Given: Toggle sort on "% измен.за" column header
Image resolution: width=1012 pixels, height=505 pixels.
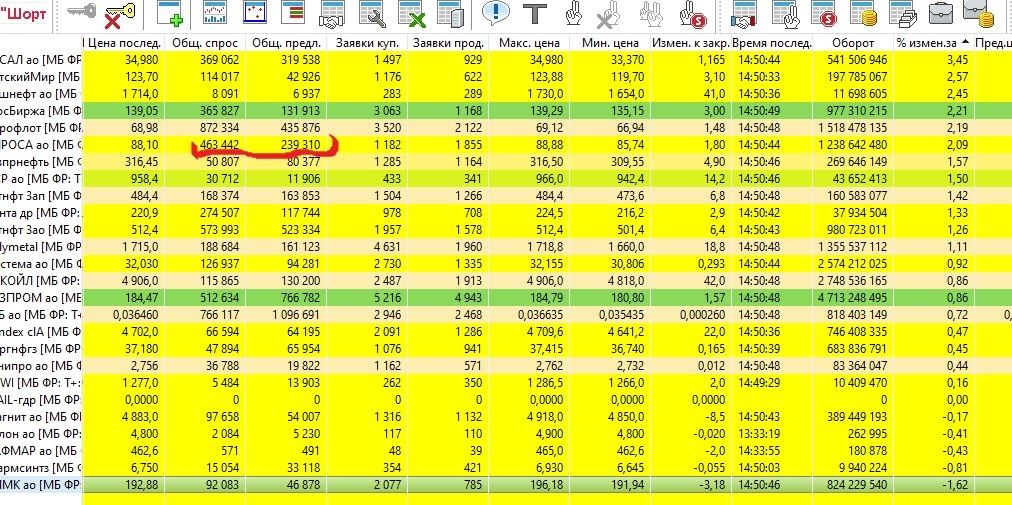Looking at the screenshot, I should click(934, 43).
